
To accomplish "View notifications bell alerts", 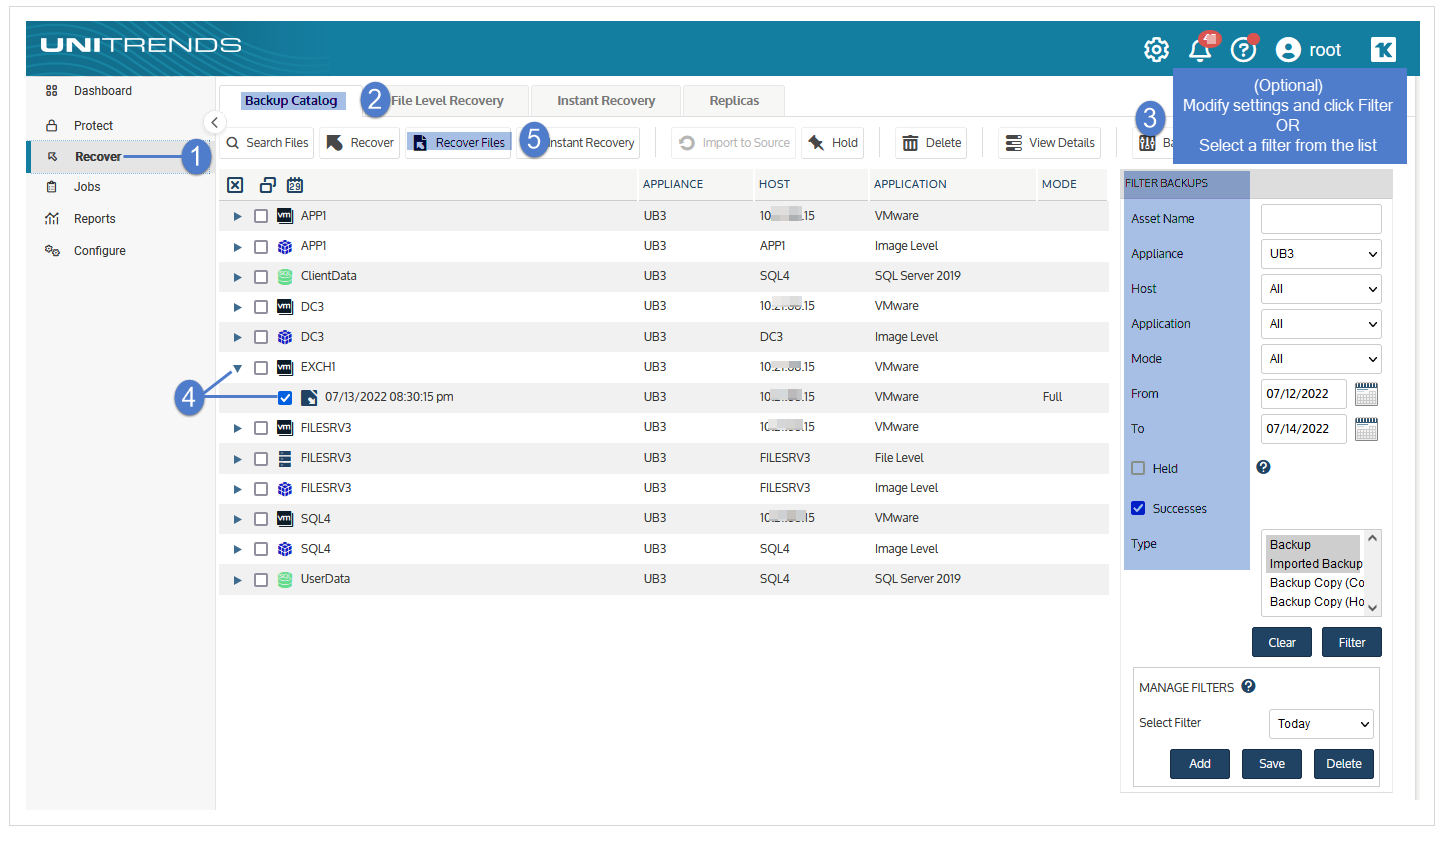I will [1201, 49].
